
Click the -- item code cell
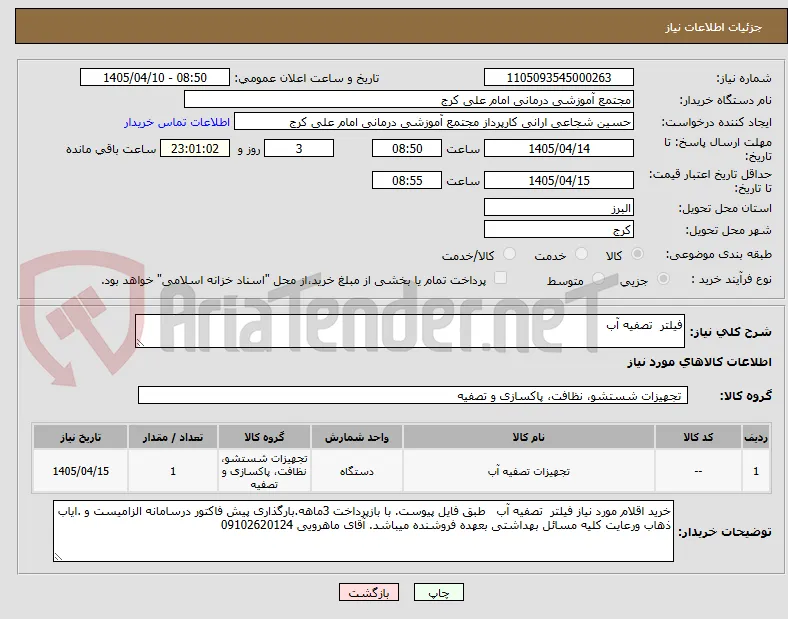(x=698, y=471)
